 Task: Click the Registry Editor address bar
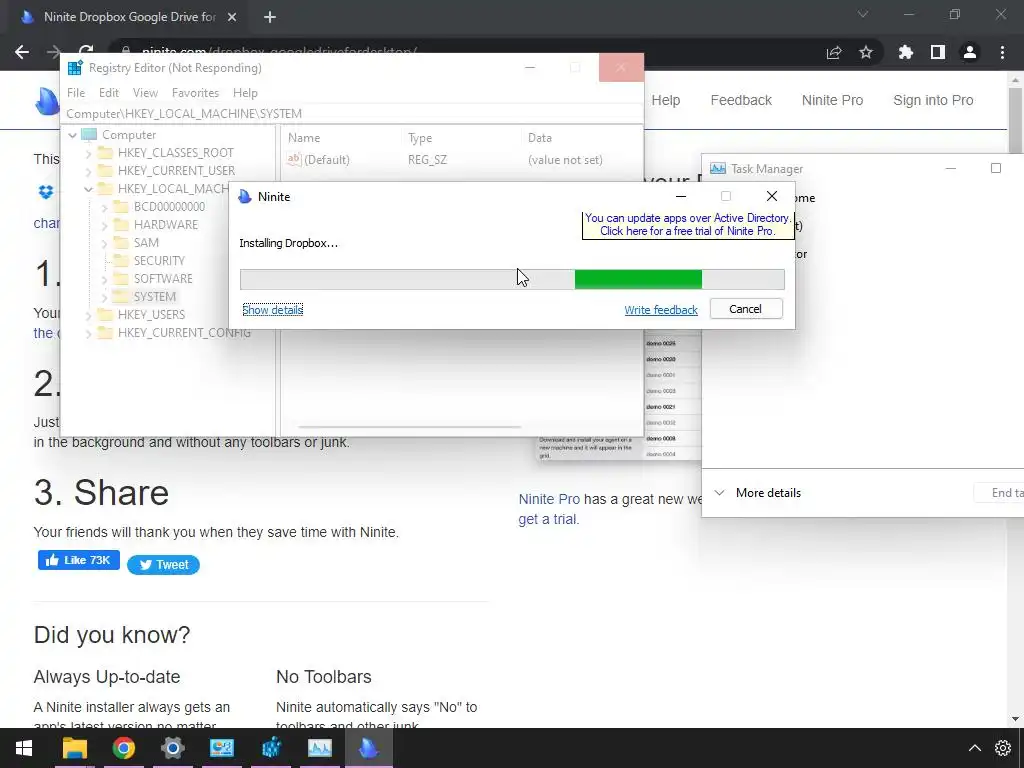click(x=353, y=114)
